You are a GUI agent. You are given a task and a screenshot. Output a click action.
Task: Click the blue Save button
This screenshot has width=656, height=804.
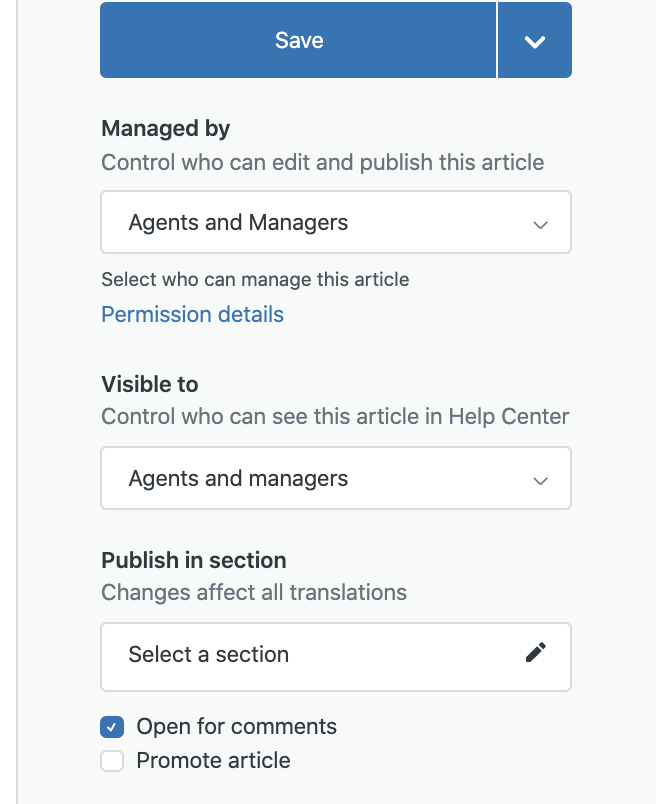(298, 40)
